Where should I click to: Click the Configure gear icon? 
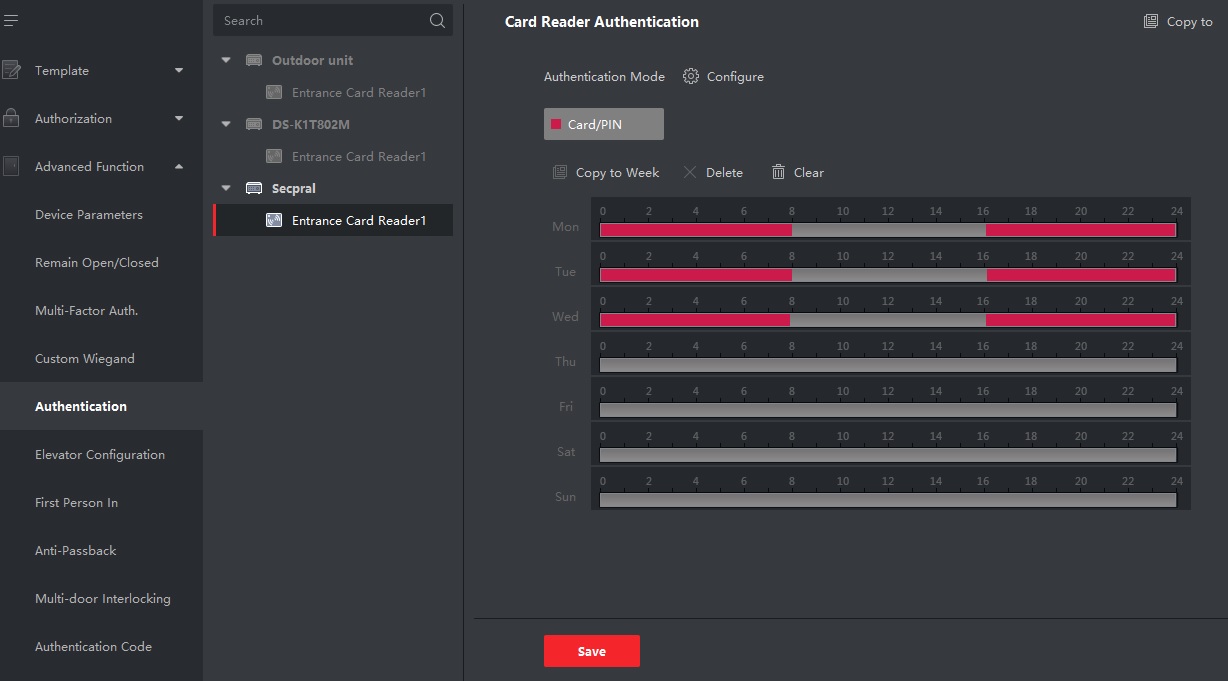pos(690,77)
